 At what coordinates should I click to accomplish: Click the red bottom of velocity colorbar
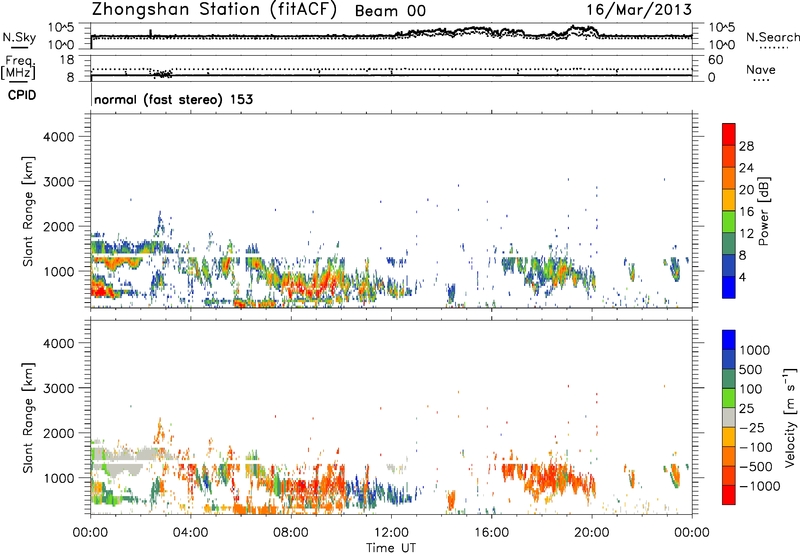click(x=729, y=495)
